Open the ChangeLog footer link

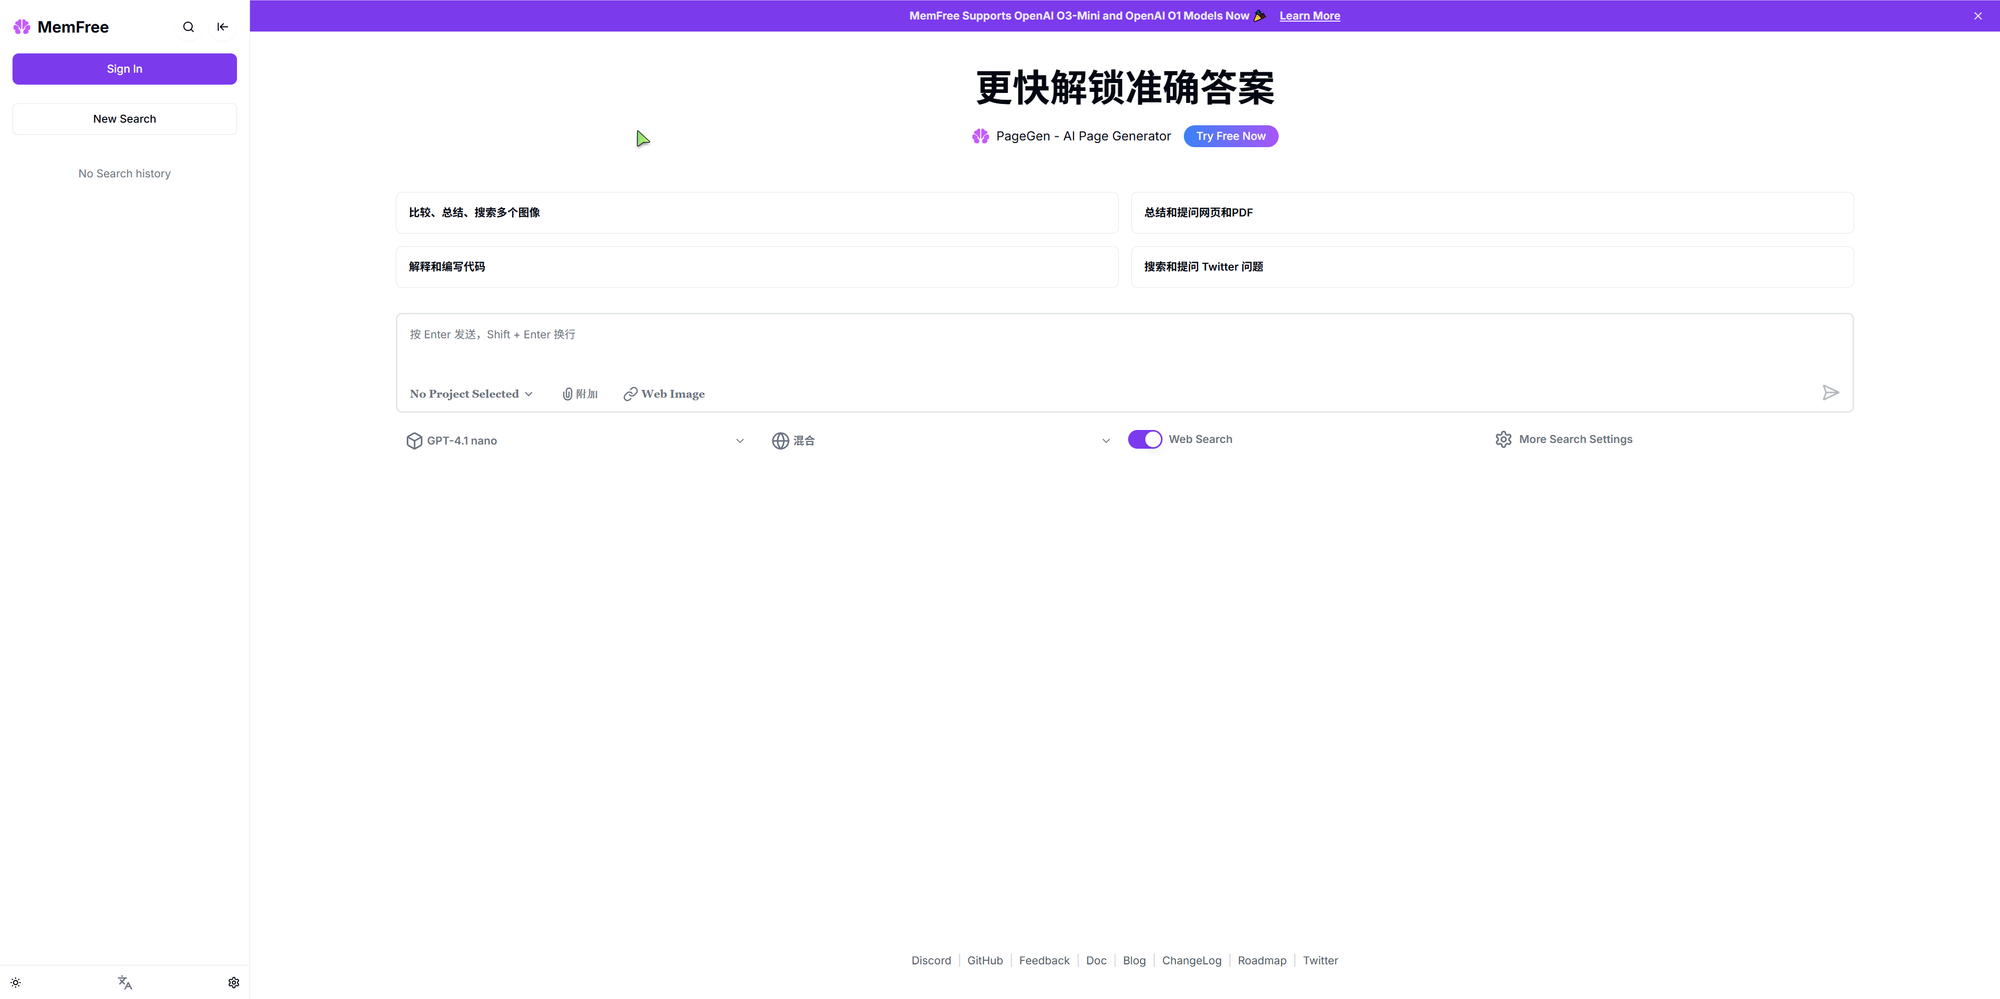[x=1191, y=961]
